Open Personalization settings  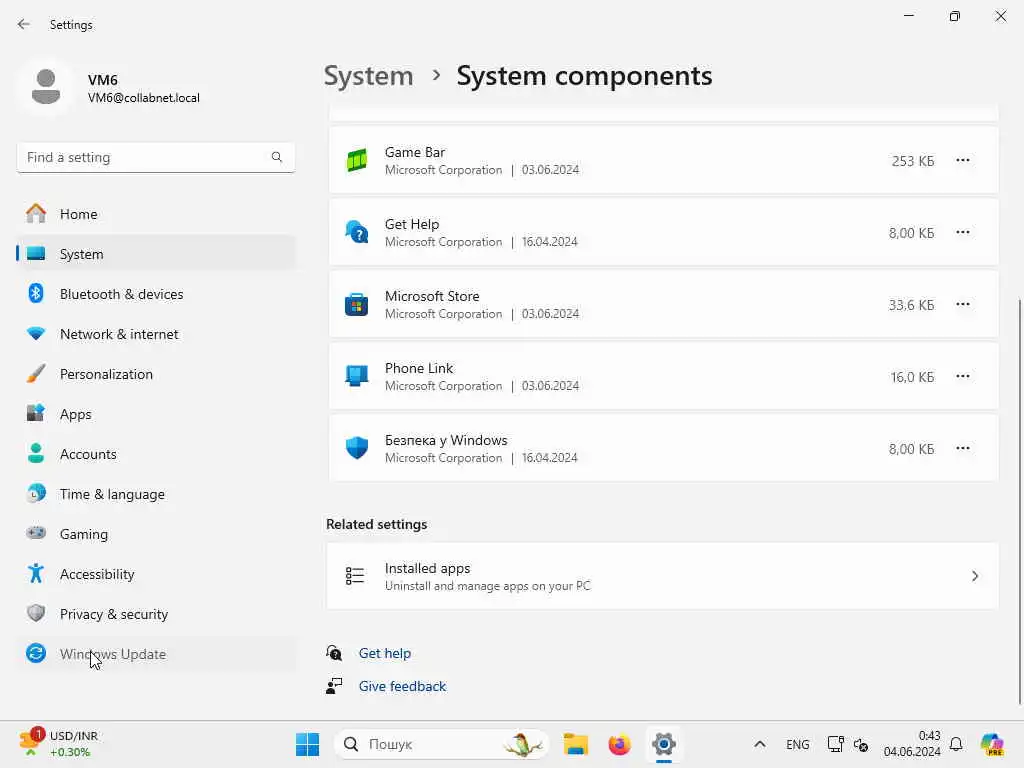pyautogui.click(x=155, y=374)
